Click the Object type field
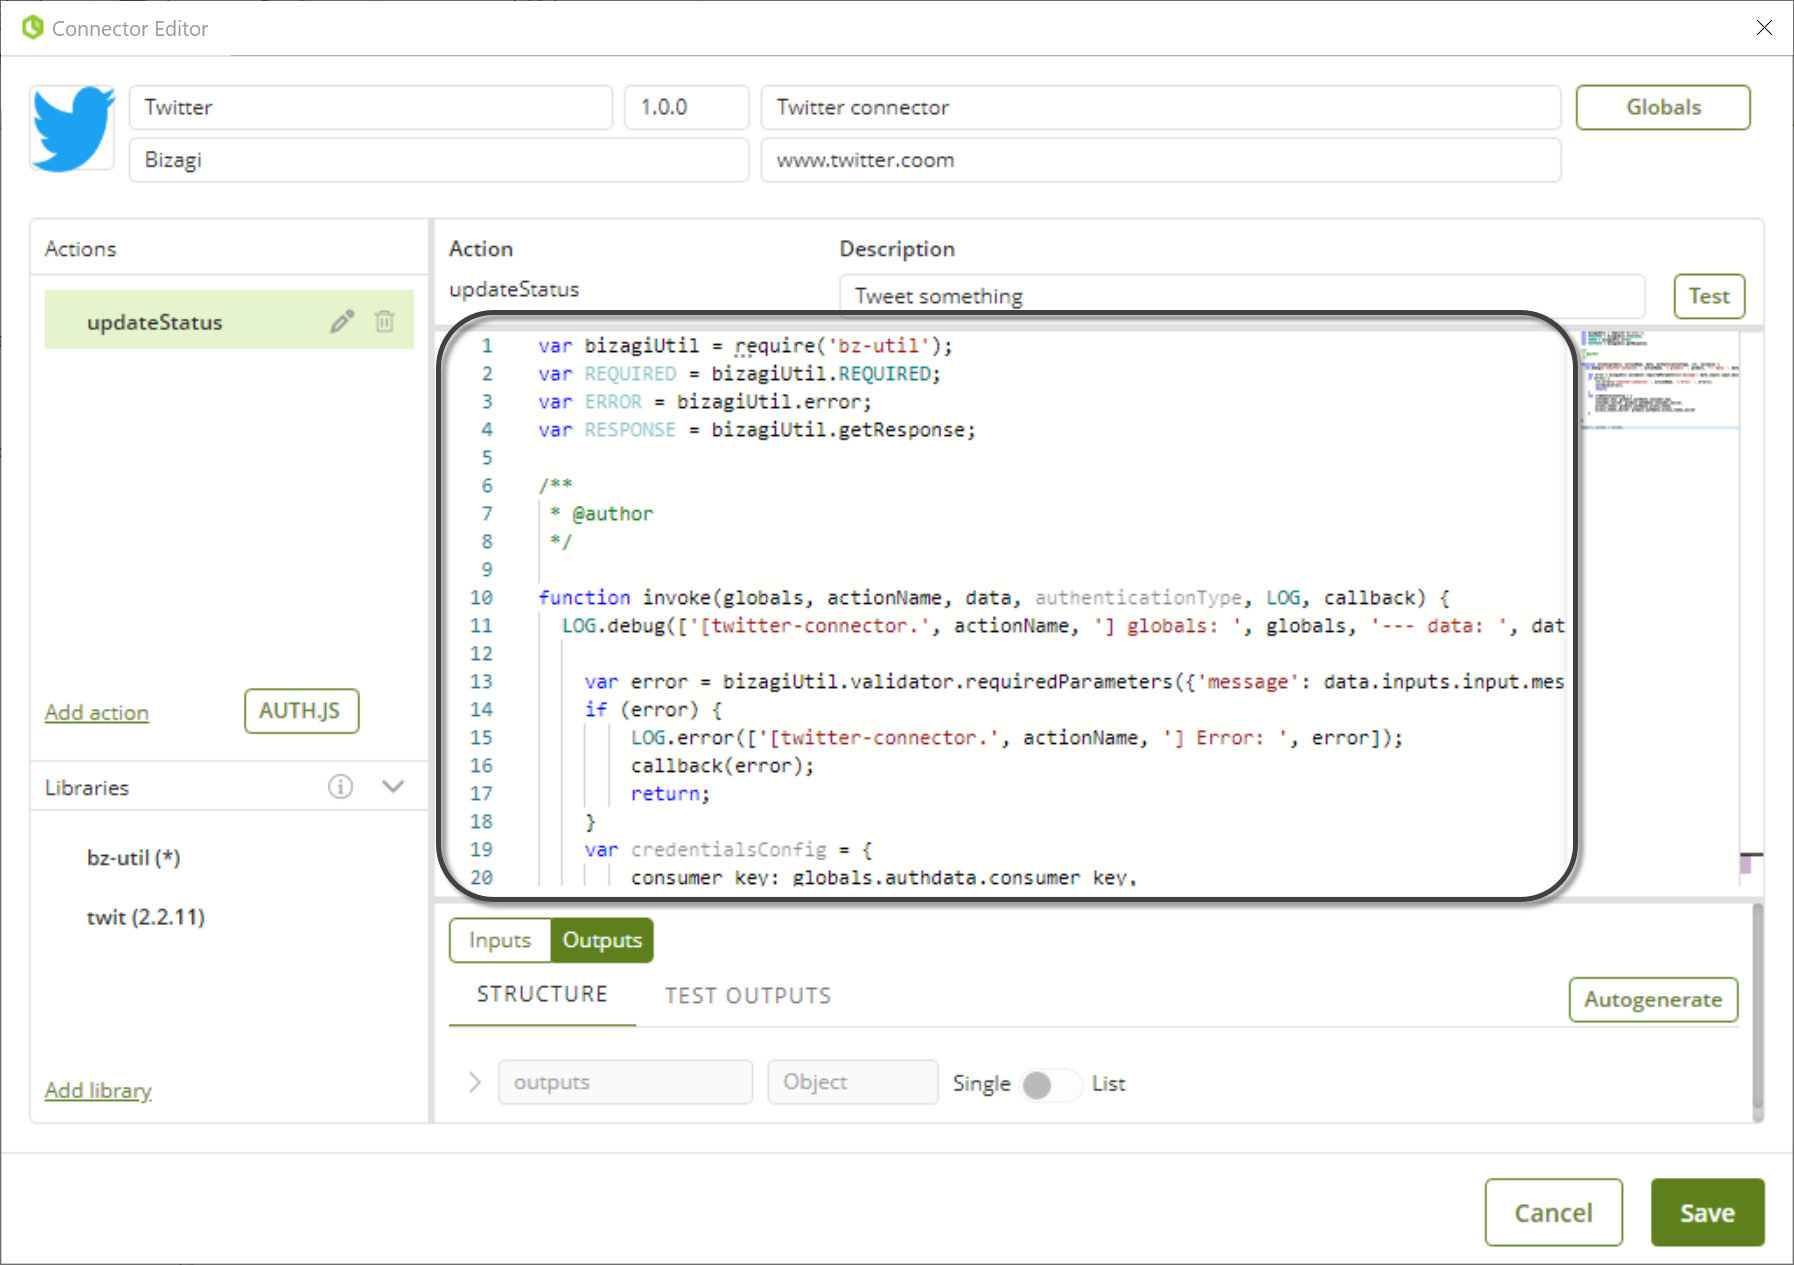 [x=853, y=1082]
